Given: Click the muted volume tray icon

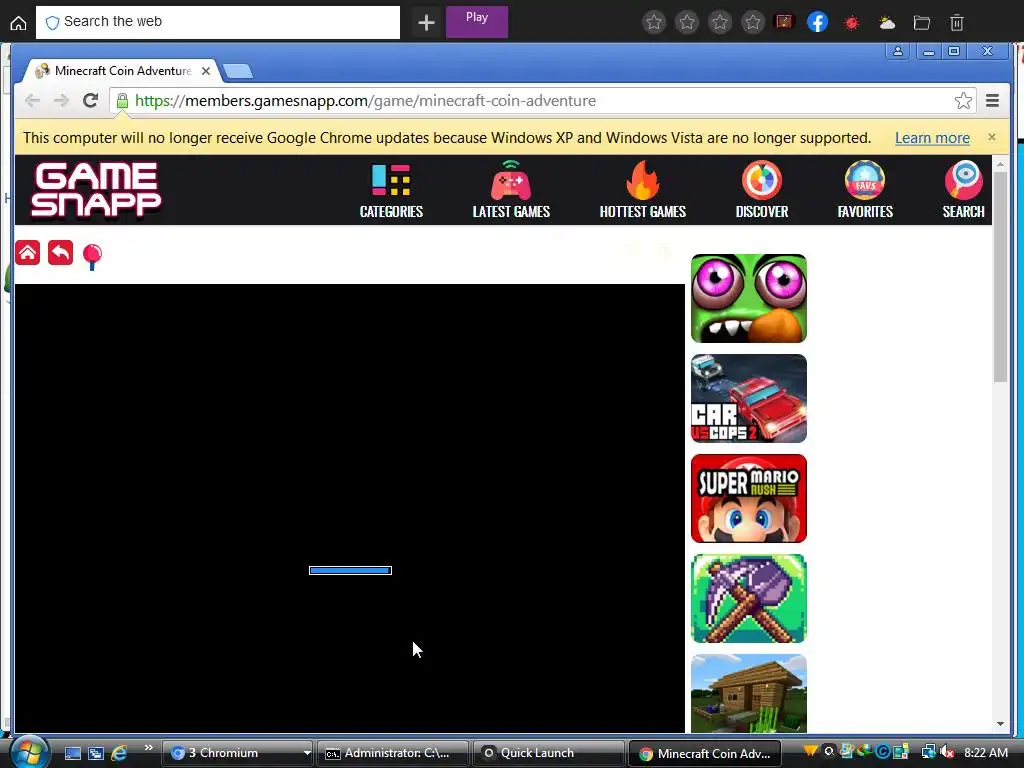Looking at the screenshot, I should [947, 752].
